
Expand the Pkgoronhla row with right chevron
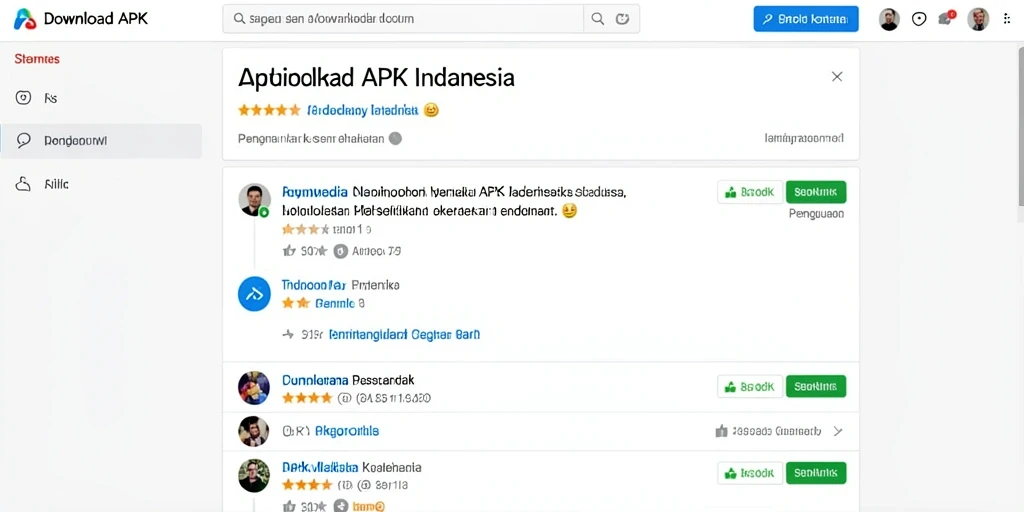(x=839, y=431)
